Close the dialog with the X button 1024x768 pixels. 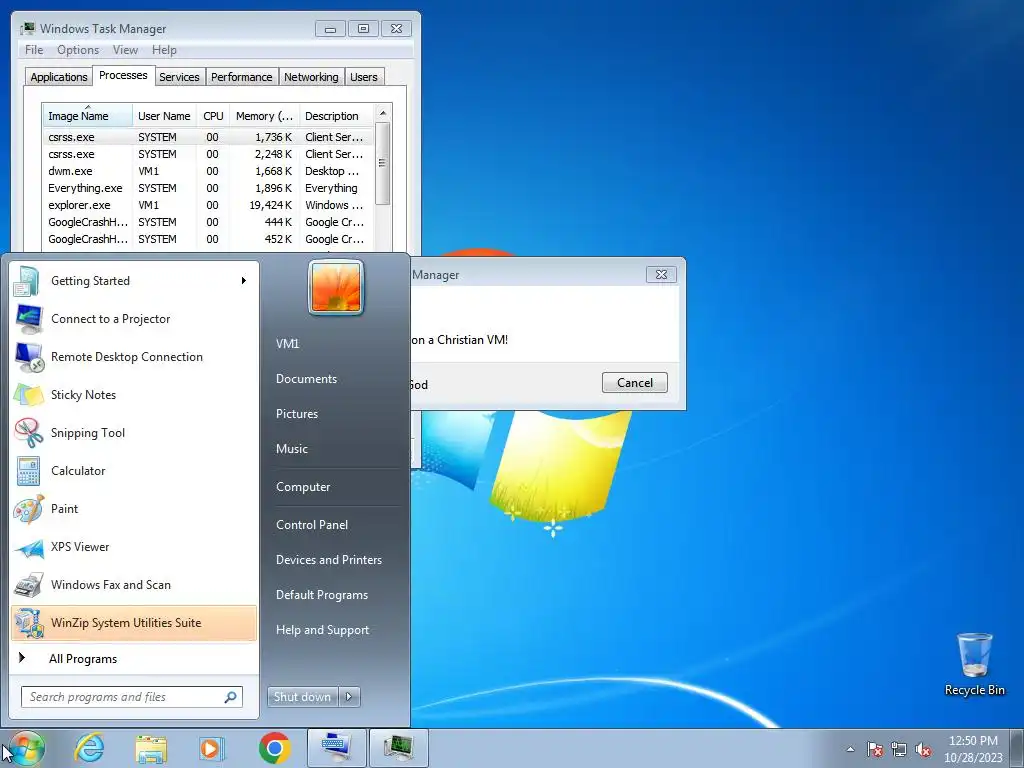[661, 274]
